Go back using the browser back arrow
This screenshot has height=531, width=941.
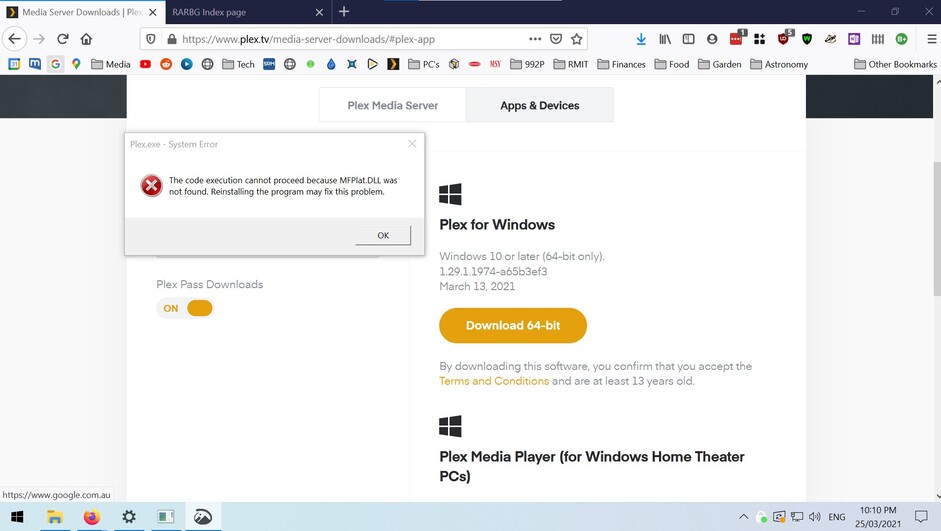[14, 39]
